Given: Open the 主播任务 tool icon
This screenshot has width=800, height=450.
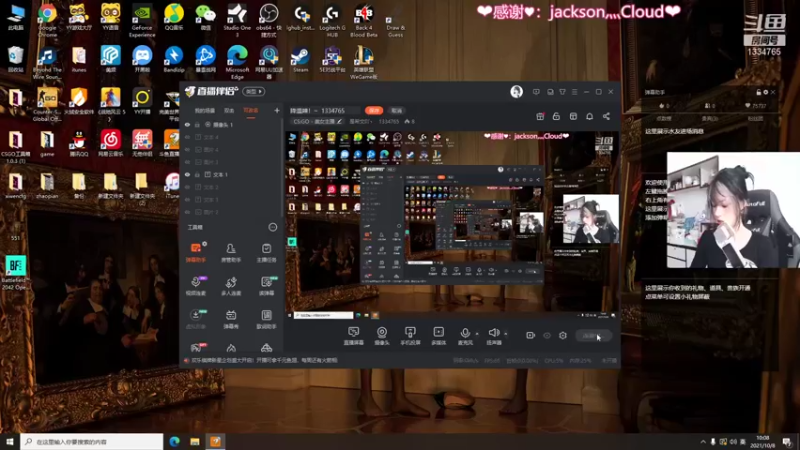Looking at the screenshot, I should pos(266,252).
